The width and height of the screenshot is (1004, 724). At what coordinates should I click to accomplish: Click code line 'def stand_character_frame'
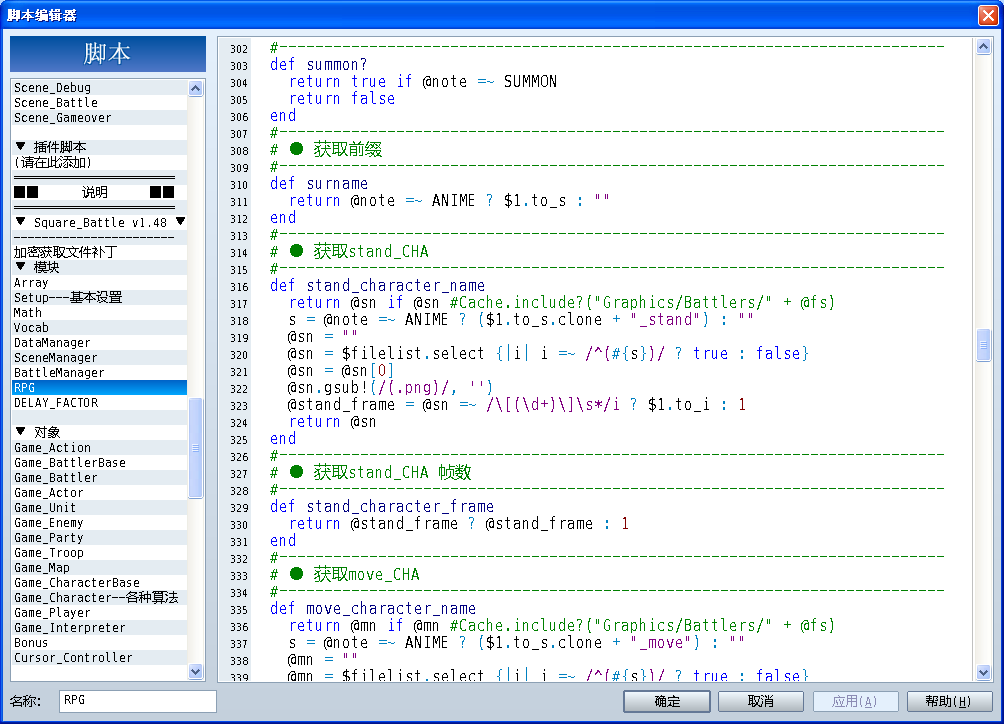pyautogui.click(x=382, y=506)
